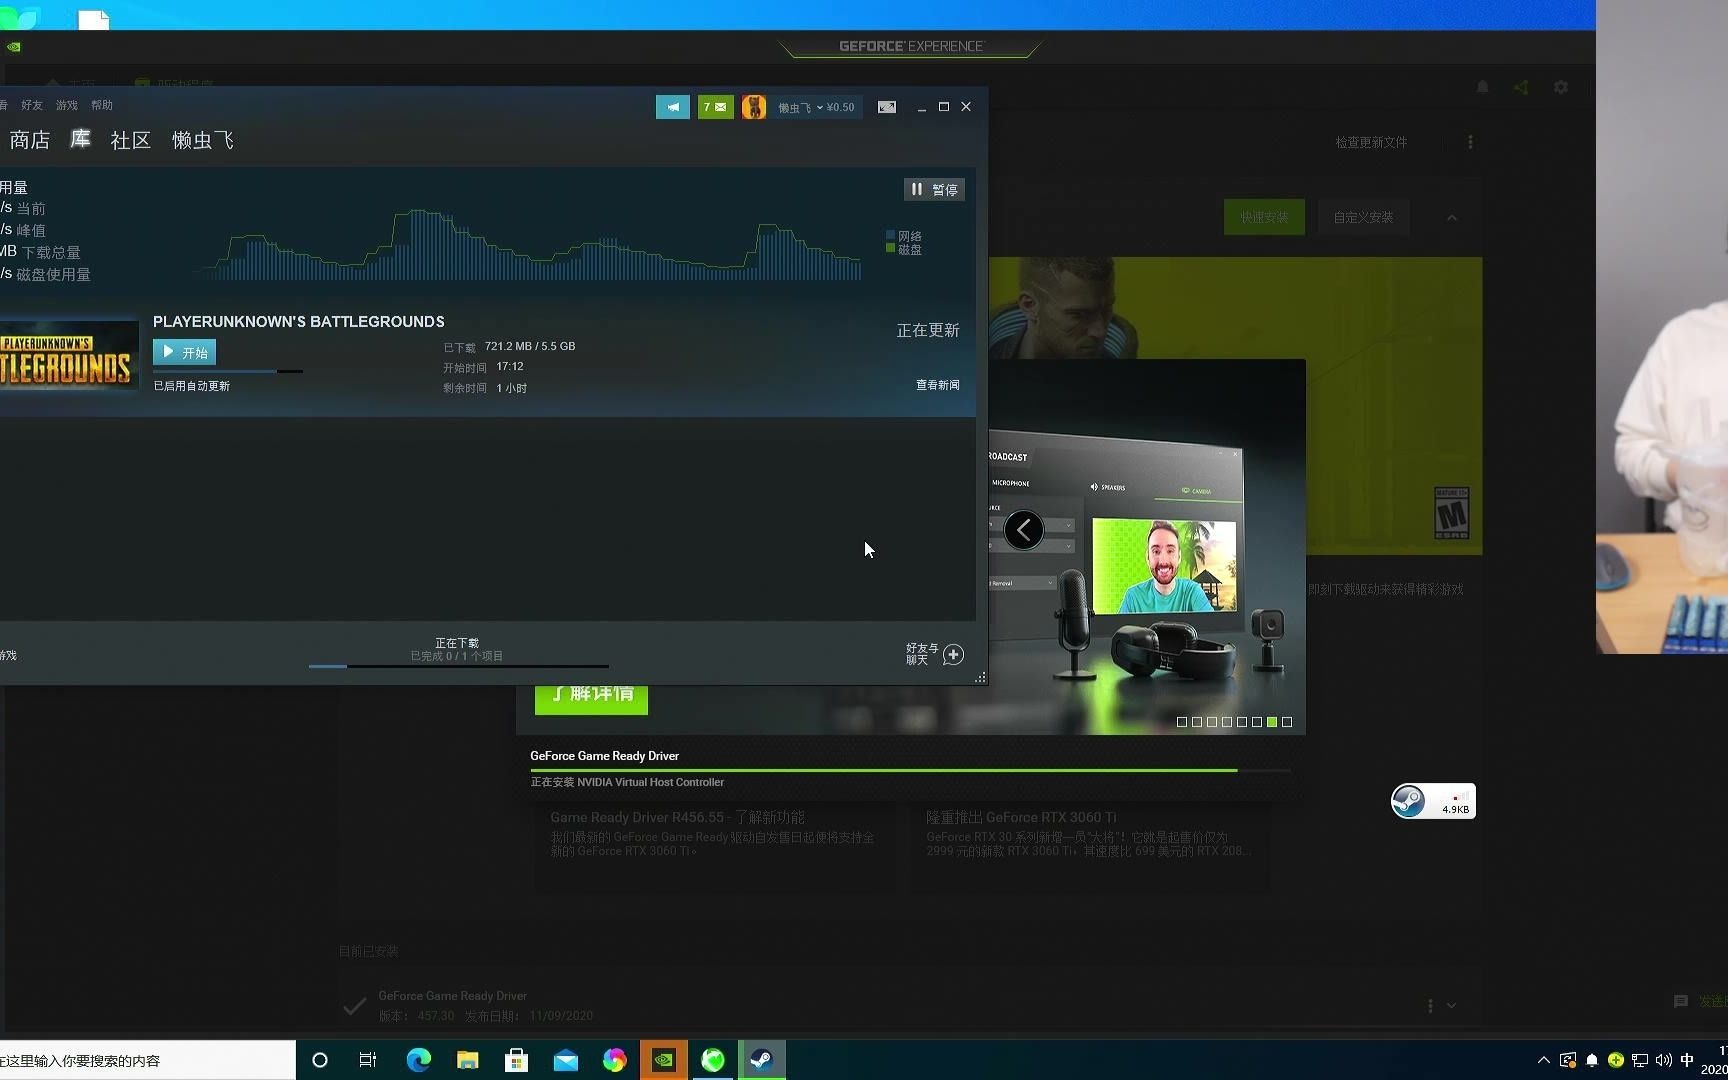This screenshot has width=1728, height=1080.
Task: Open the 懒虫飞 account dropdown in Steam
Action: pyautogui.click(x=800, y=107)
